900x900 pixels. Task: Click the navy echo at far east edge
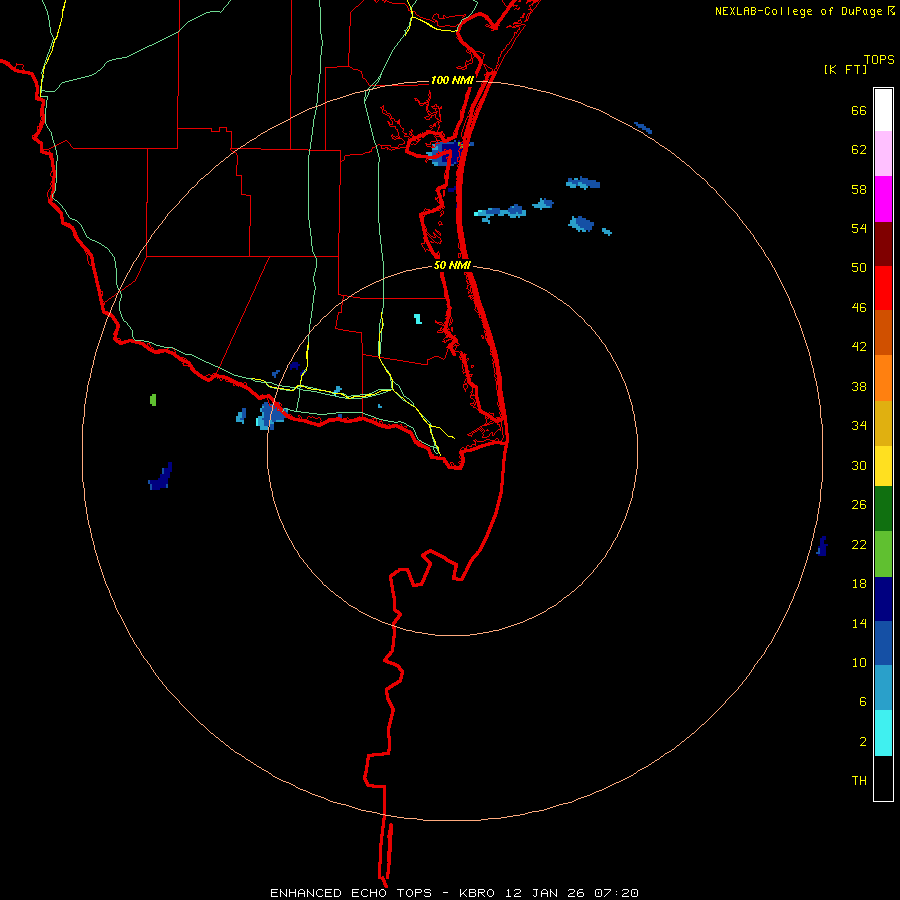pyautogui.click(x=822, y=546)
